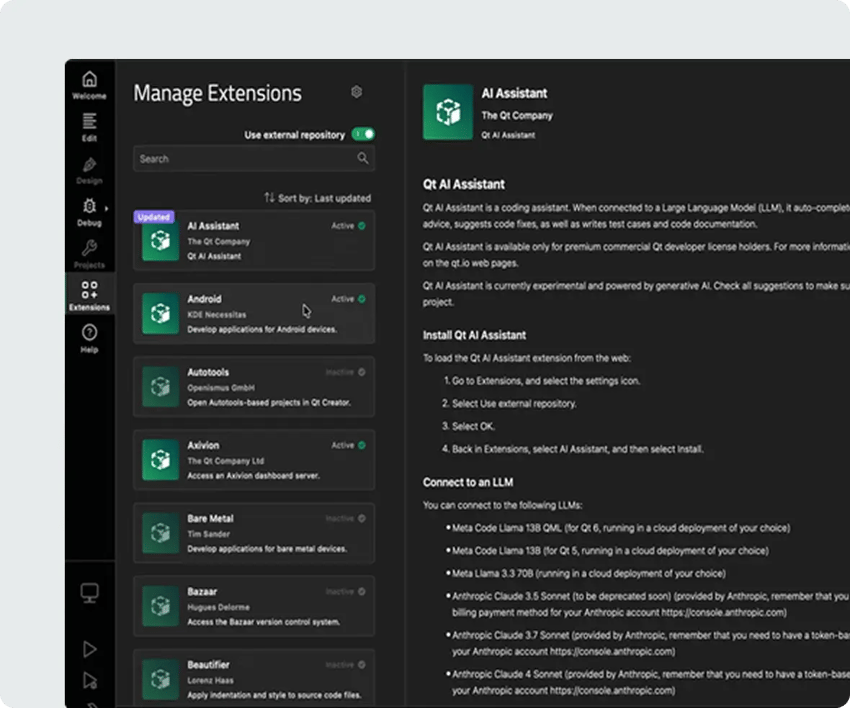850x708 pixels.
Task: Open the kit selector monitor dropdown
Action: pos(90,592)
